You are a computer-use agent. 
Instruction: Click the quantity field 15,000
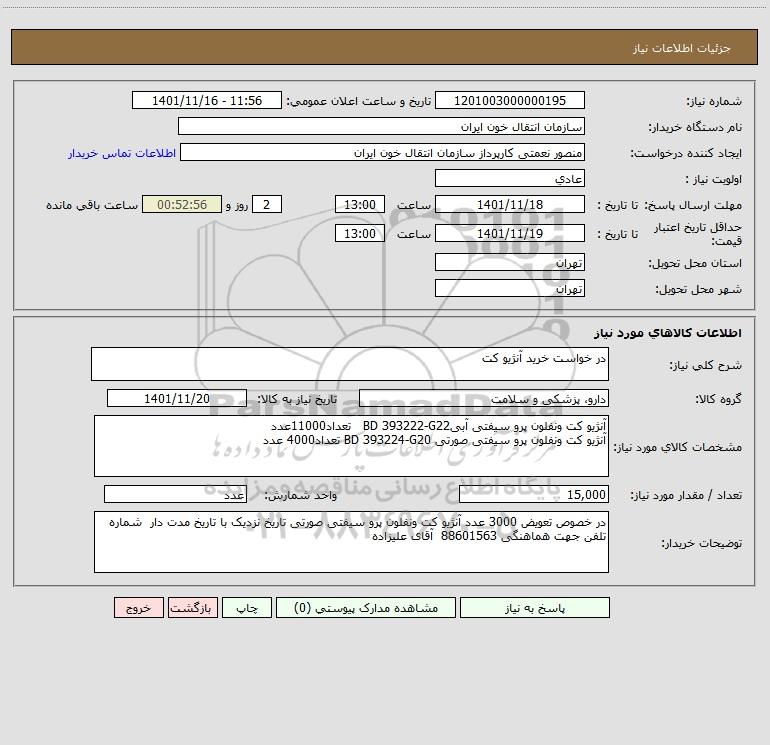[x=534, y=495]
